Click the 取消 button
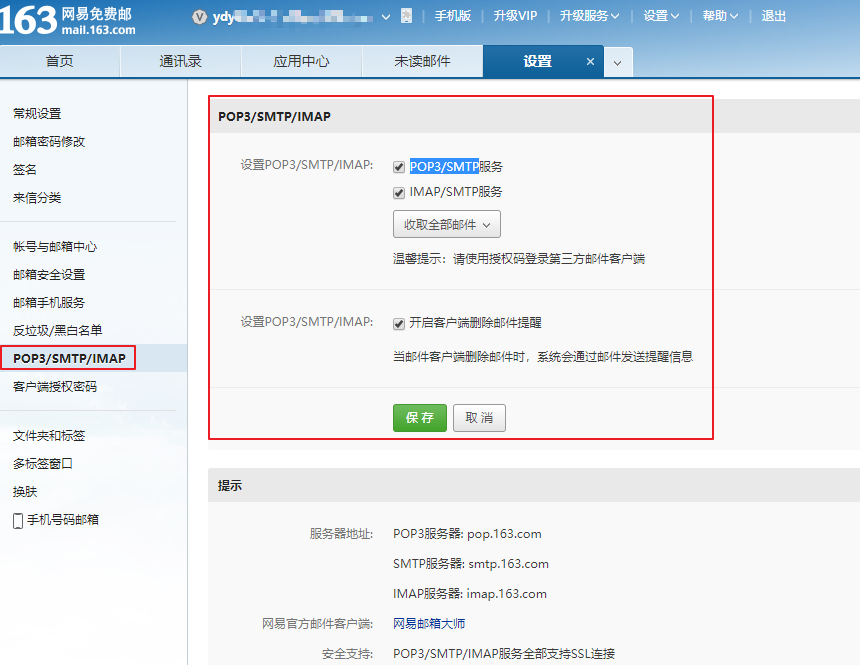Image resolution: width=860 pixels, height=665 pixels. click(x=479, y=418)
